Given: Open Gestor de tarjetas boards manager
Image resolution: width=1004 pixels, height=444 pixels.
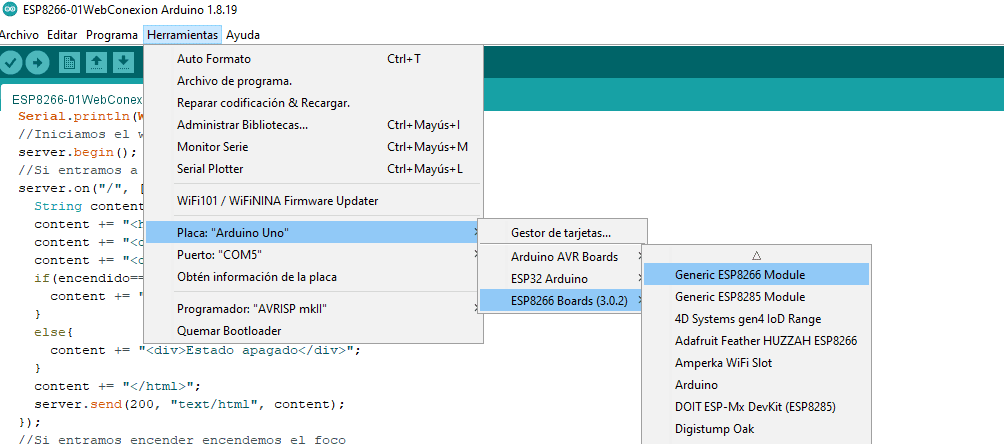Looking at the screenshot, I should point(563,233).
